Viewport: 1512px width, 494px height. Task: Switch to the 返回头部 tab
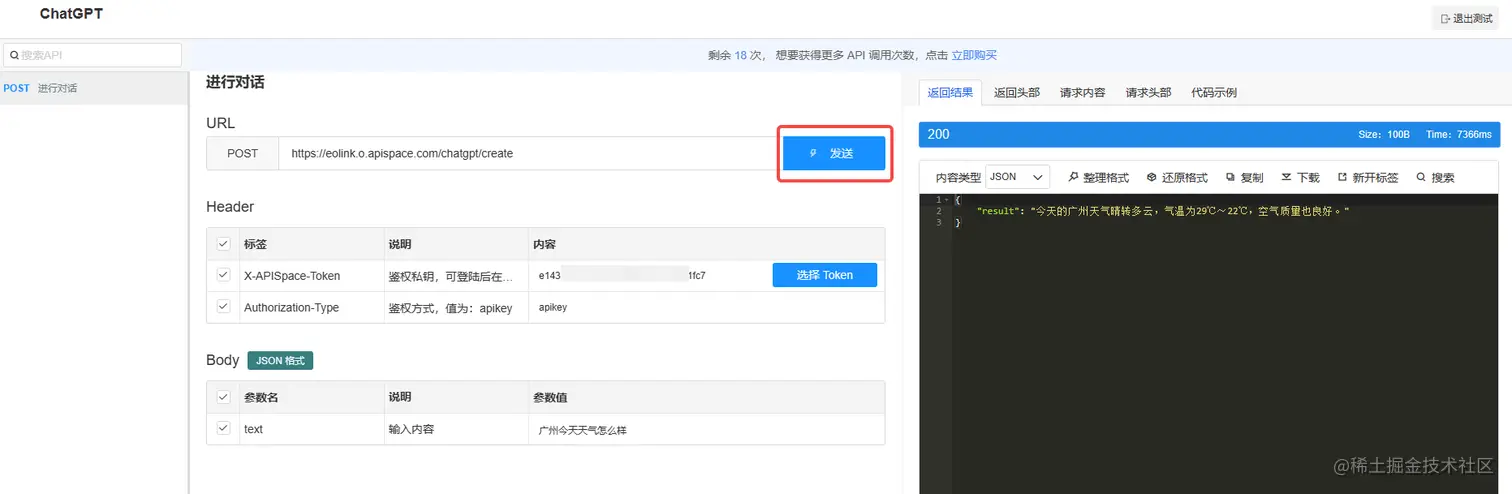coord(1017,92)
